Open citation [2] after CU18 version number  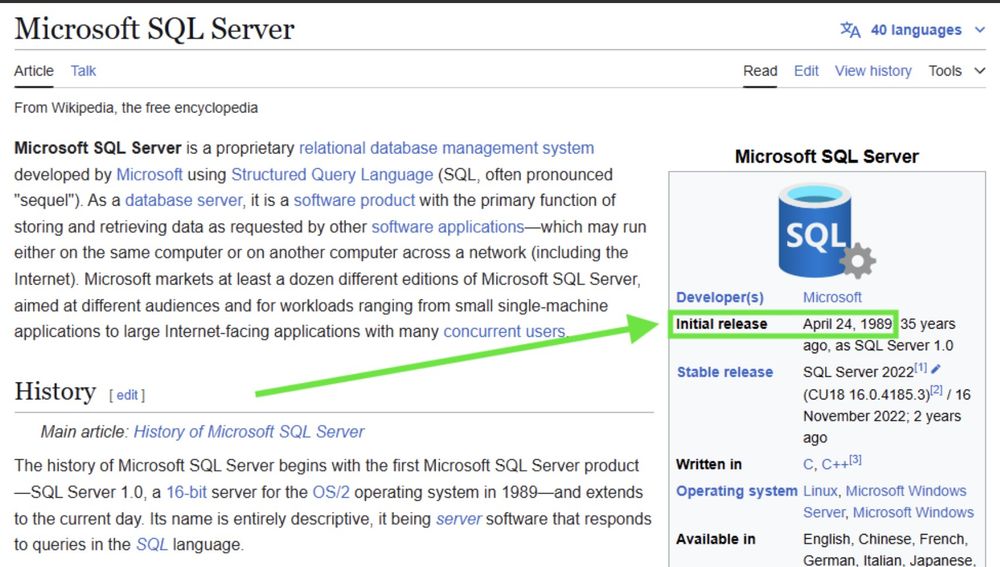click(x=936, y=390)
